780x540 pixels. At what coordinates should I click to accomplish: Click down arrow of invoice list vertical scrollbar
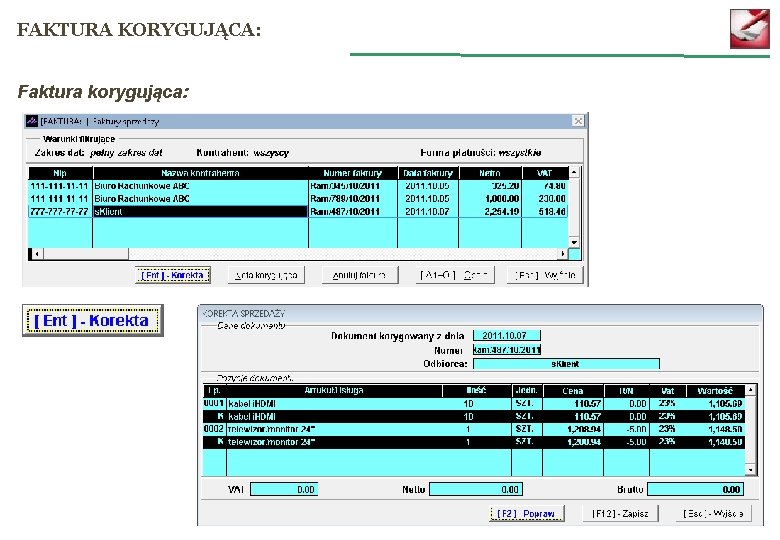[x=574, y=242]
